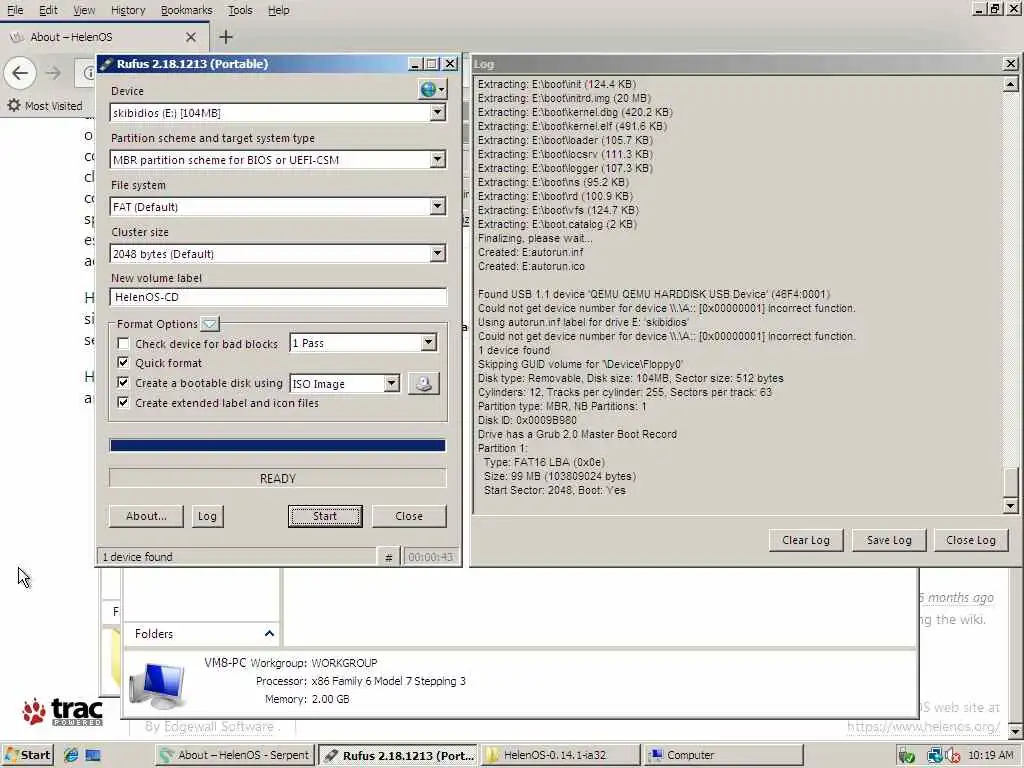This screenshot has width=1024, height=768.
Task: Click the https://www.helenos.org/ link
Action: click(x=923, y=726)
